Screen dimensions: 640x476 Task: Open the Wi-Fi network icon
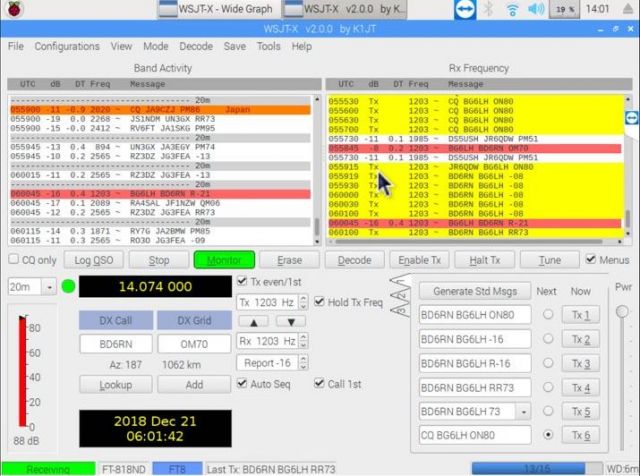pos(512,9)
